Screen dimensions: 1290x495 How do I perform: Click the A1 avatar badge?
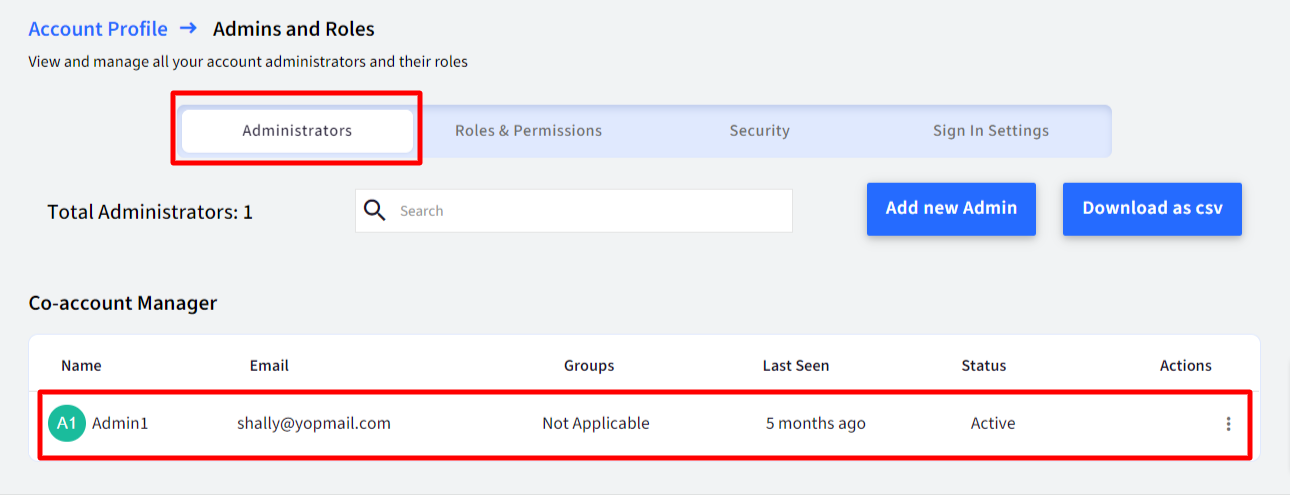(x=67, y=423)
